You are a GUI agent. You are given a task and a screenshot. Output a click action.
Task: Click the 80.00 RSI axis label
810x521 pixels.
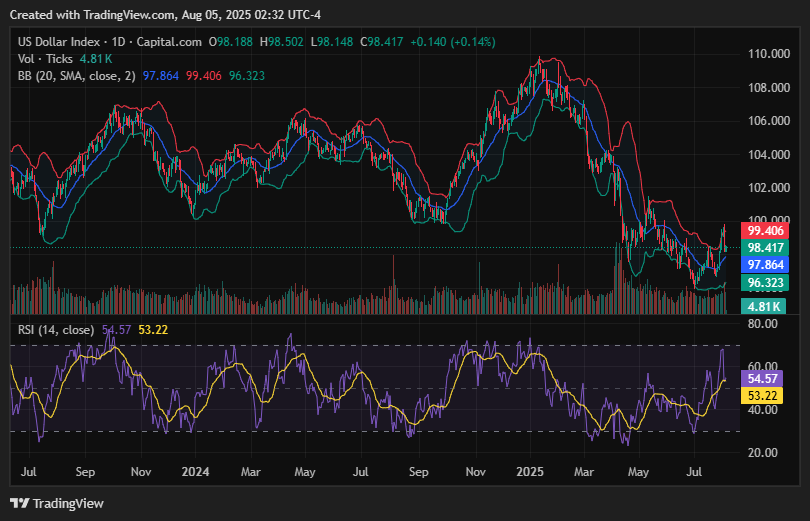762,324
